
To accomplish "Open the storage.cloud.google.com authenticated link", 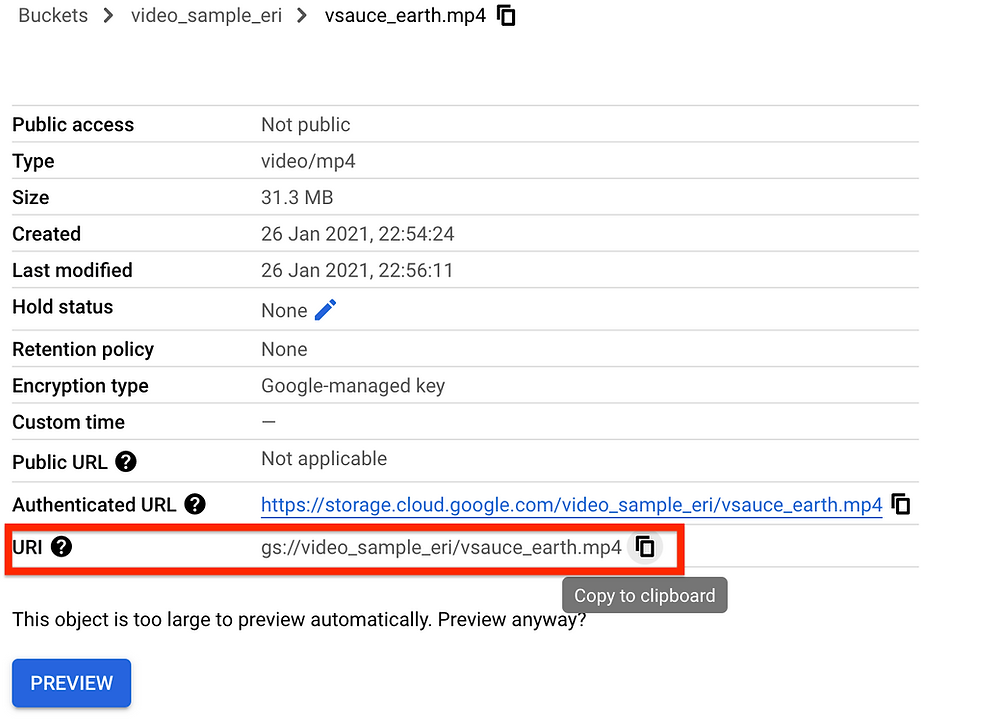I will pos(571,505).
